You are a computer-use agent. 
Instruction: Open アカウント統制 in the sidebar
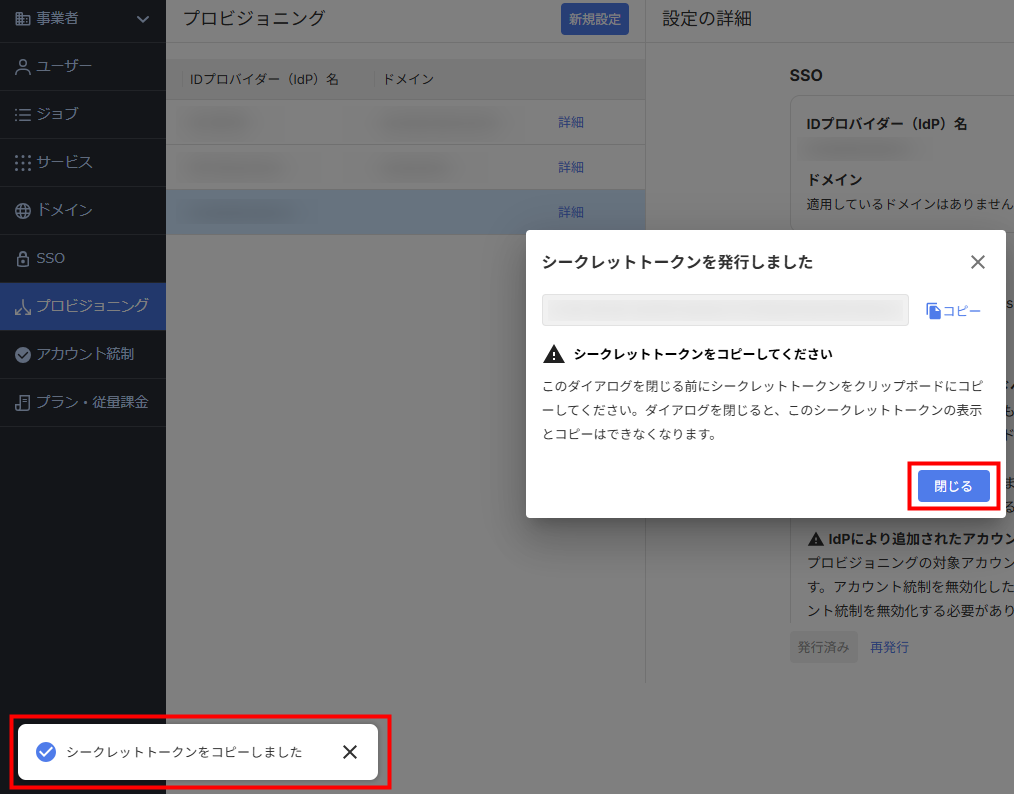click(x=83, y=354)
